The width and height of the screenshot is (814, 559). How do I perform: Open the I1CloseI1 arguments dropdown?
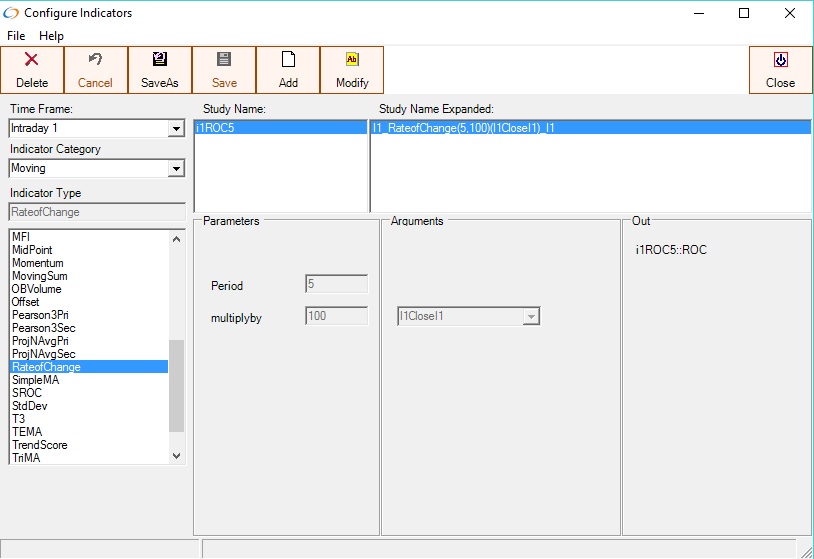(x=532, y=317)
